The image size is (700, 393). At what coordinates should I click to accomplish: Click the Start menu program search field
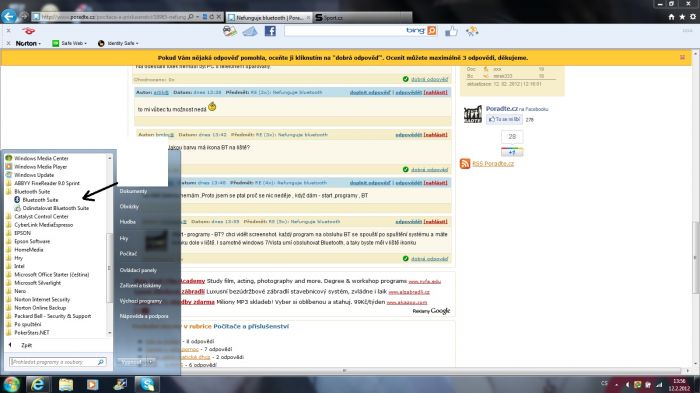58,362
